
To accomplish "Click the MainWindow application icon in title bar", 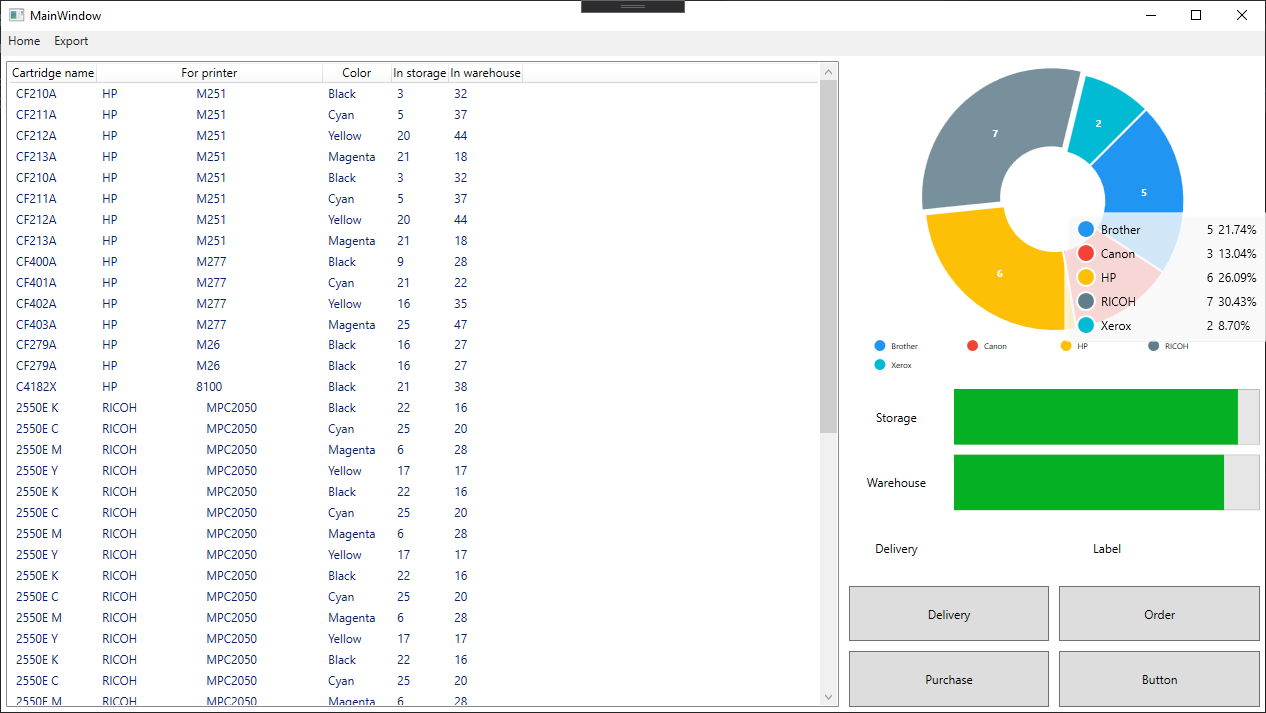I will pyautogui.click(x=16, y=15).
